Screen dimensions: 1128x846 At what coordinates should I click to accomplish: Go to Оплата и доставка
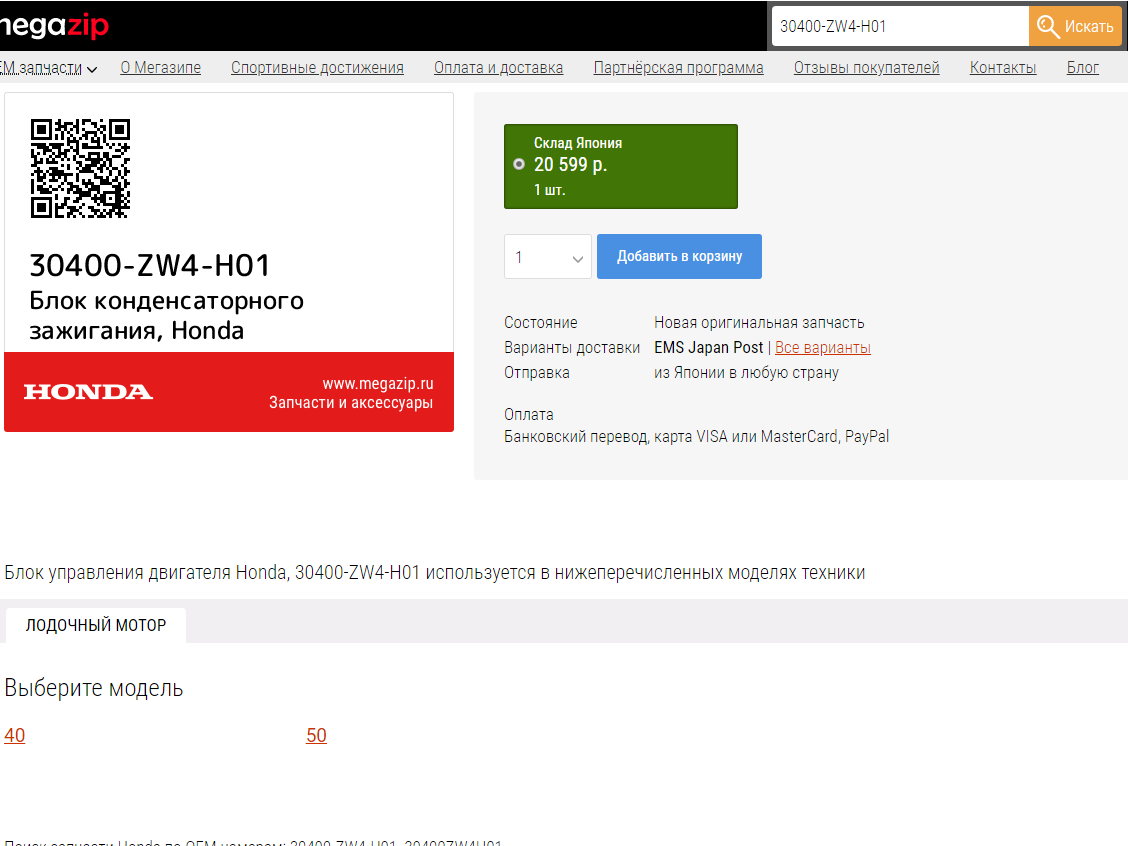coord(498,68)
